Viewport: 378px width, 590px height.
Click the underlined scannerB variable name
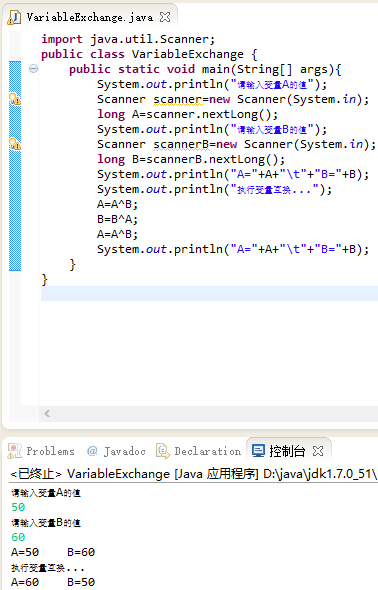(177, 144)
